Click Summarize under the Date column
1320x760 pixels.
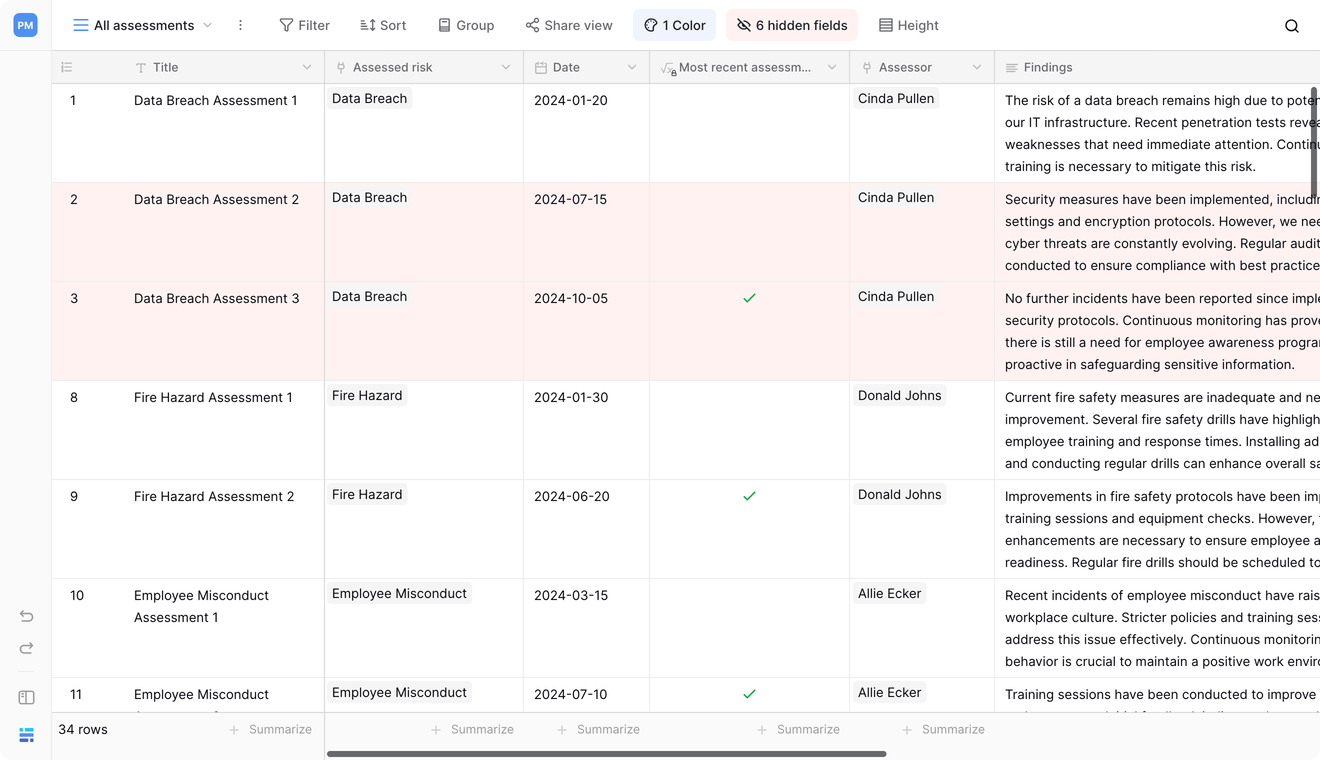[x=598, y=730]
